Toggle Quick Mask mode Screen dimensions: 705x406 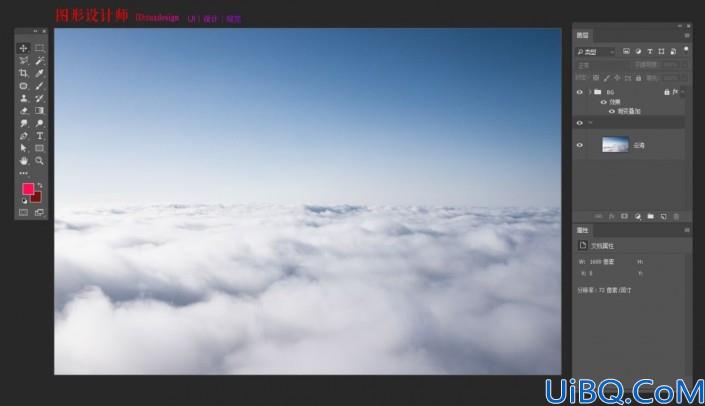(23, 212)
